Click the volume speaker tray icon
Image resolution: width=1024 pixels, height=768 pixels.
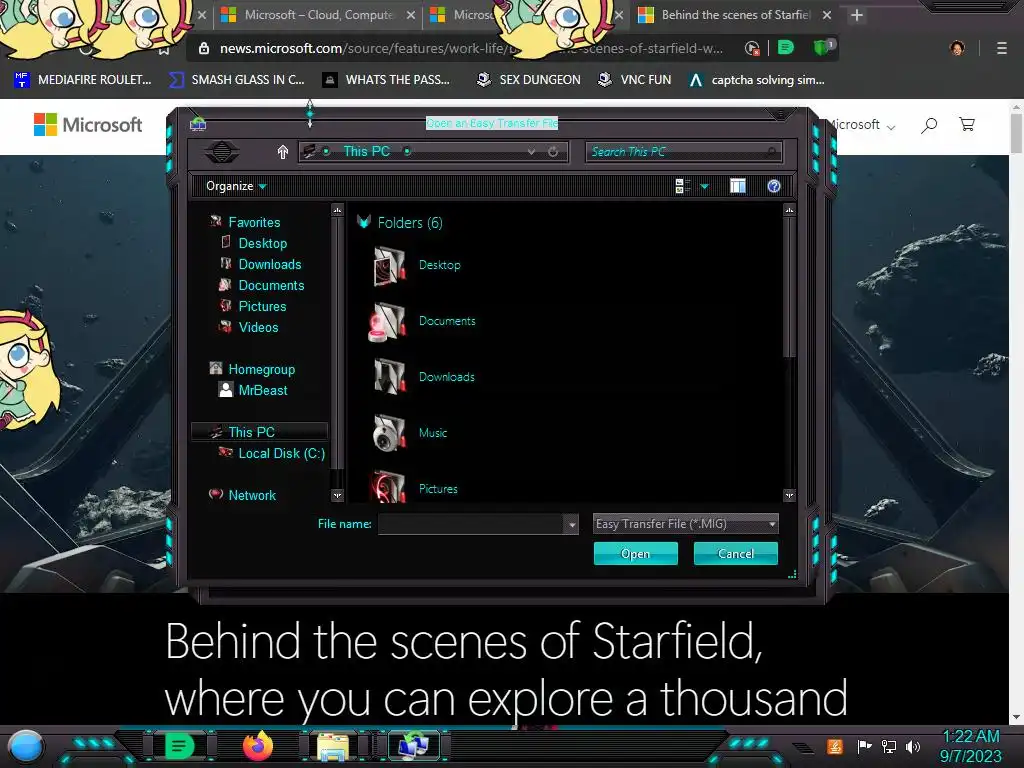pos(913,746)
